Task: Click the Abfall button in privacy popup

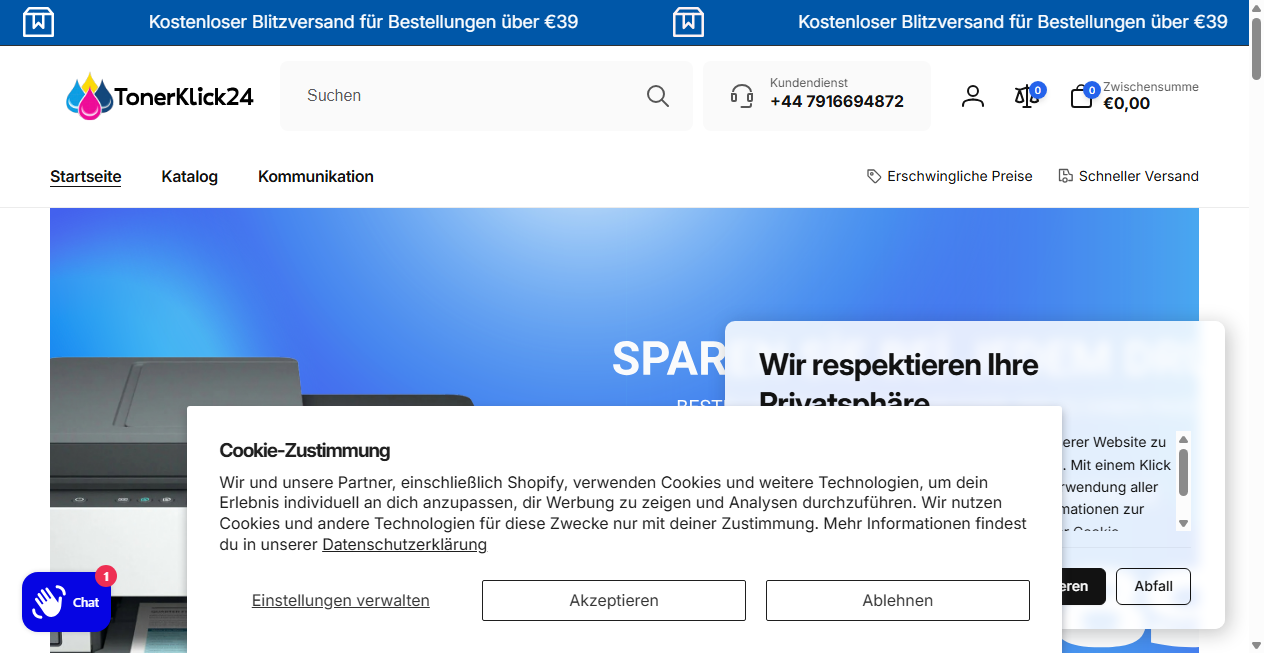Action: pos(1152,586)
